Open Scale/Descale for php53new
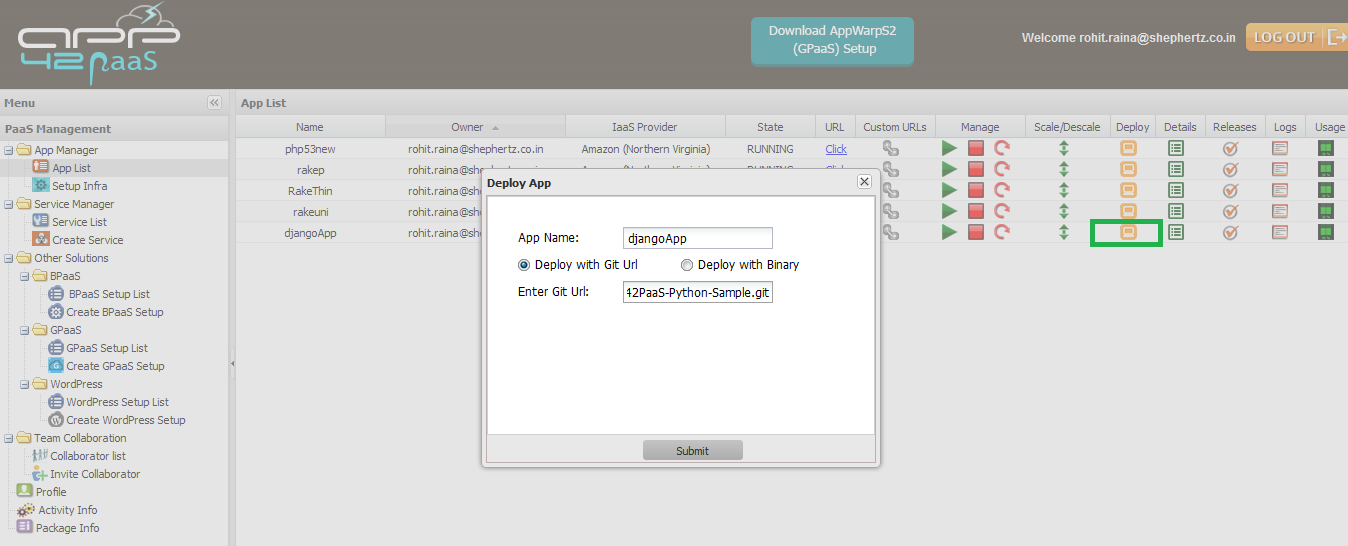 click(1065, 149)
